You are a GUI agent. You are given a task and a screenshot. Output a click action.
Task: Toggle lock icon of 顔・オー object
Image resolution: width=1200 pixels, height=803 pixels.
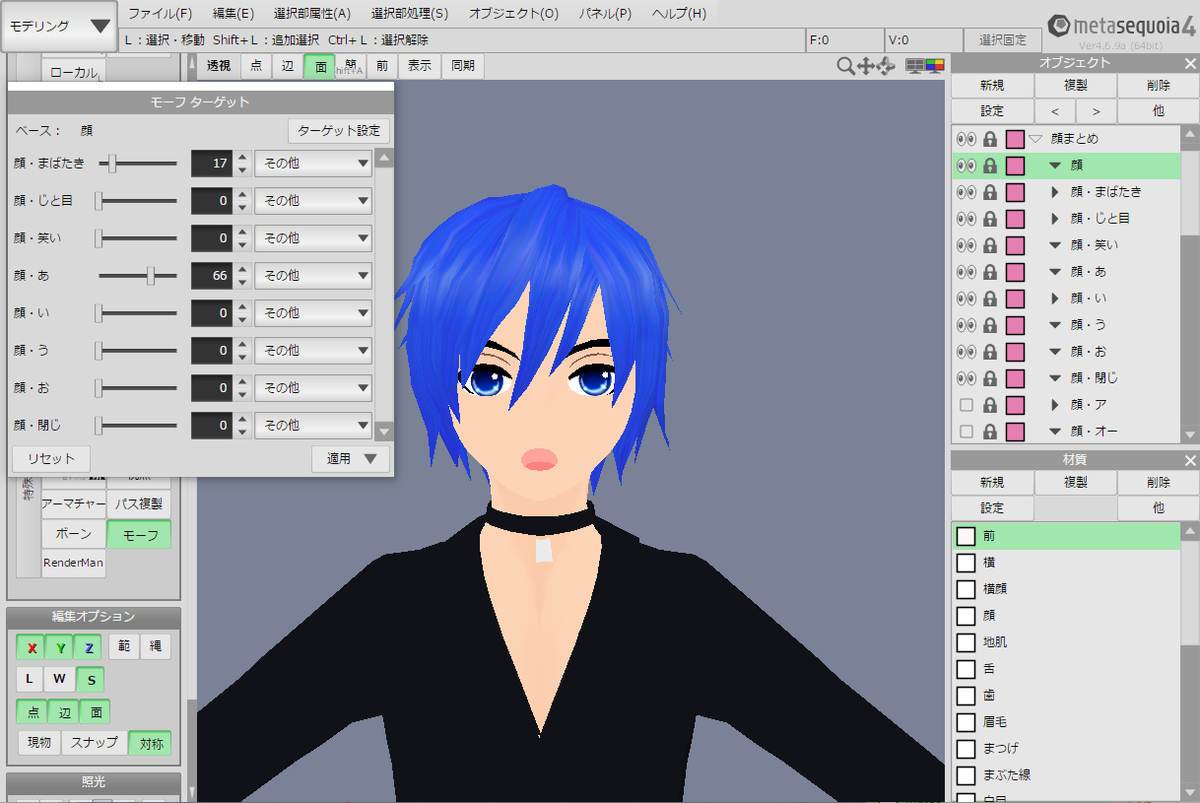point(990,432)
